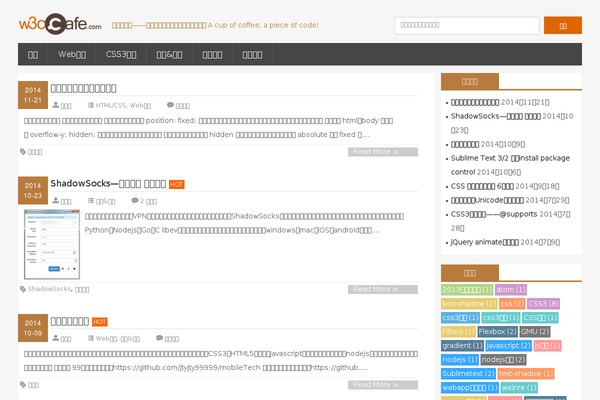Click Read More on the 10-09 post
Screen dimensions: 600x400
coord(383,385)
